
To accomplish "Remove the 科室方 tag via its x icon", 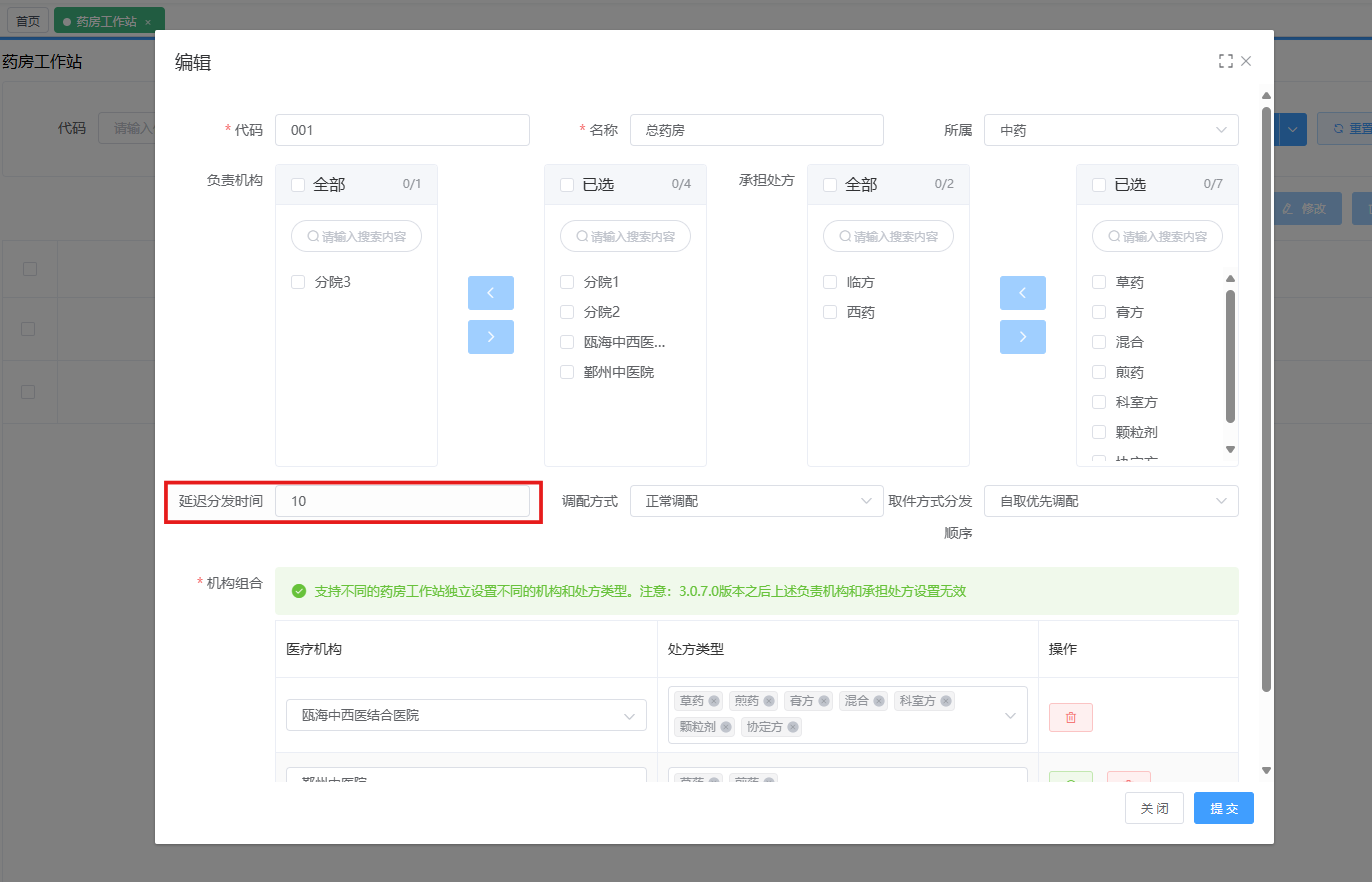I will (x=946, y=701).
